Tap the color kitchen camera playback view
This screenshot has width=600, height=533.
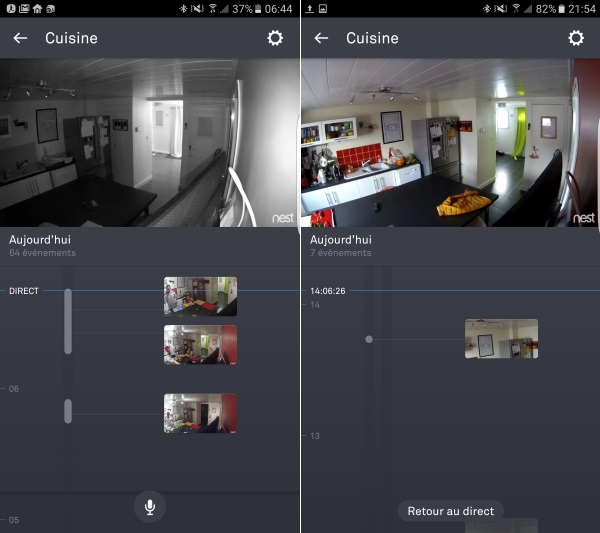450,142
